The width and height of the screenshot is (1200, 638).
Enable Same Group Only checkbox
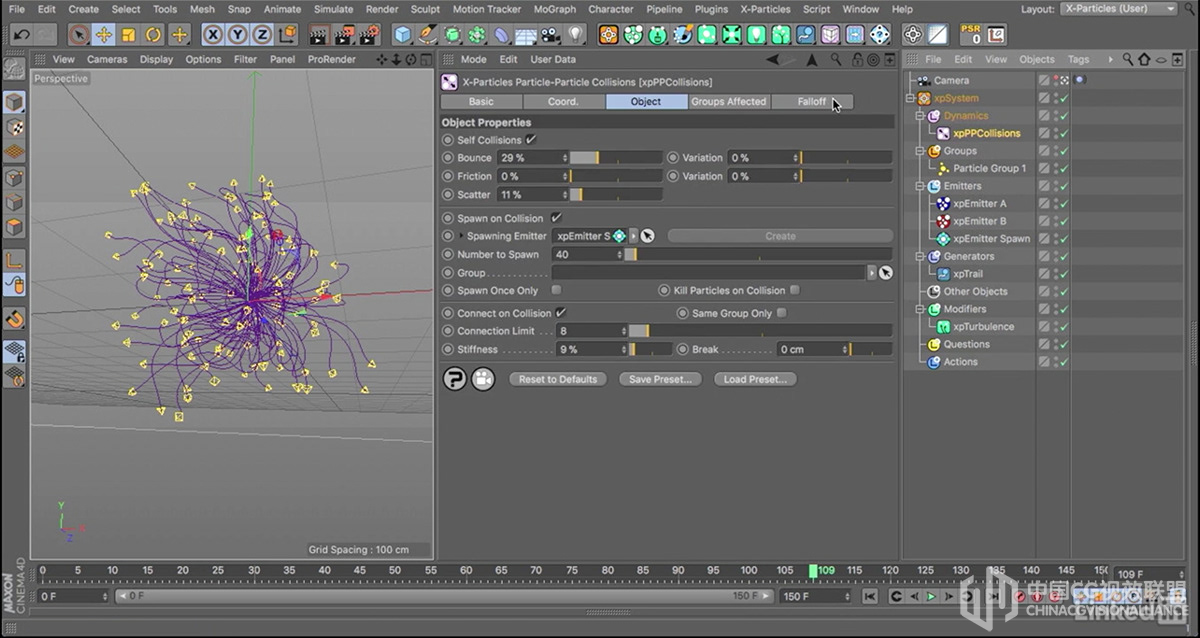pyautogui.click(x=782, y=313)
